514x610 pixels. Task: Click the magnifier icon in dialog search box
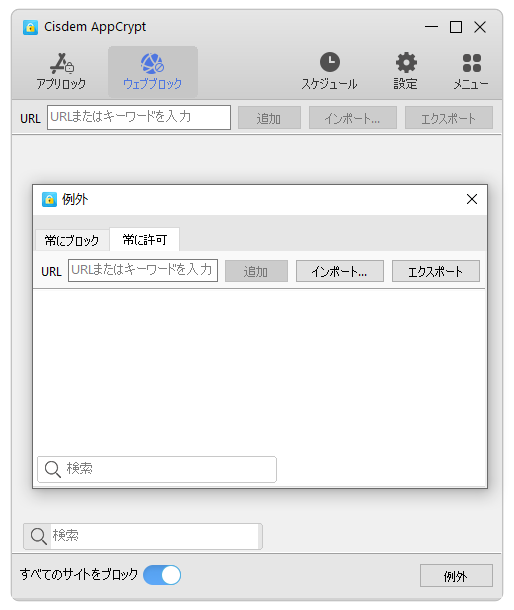53,470
